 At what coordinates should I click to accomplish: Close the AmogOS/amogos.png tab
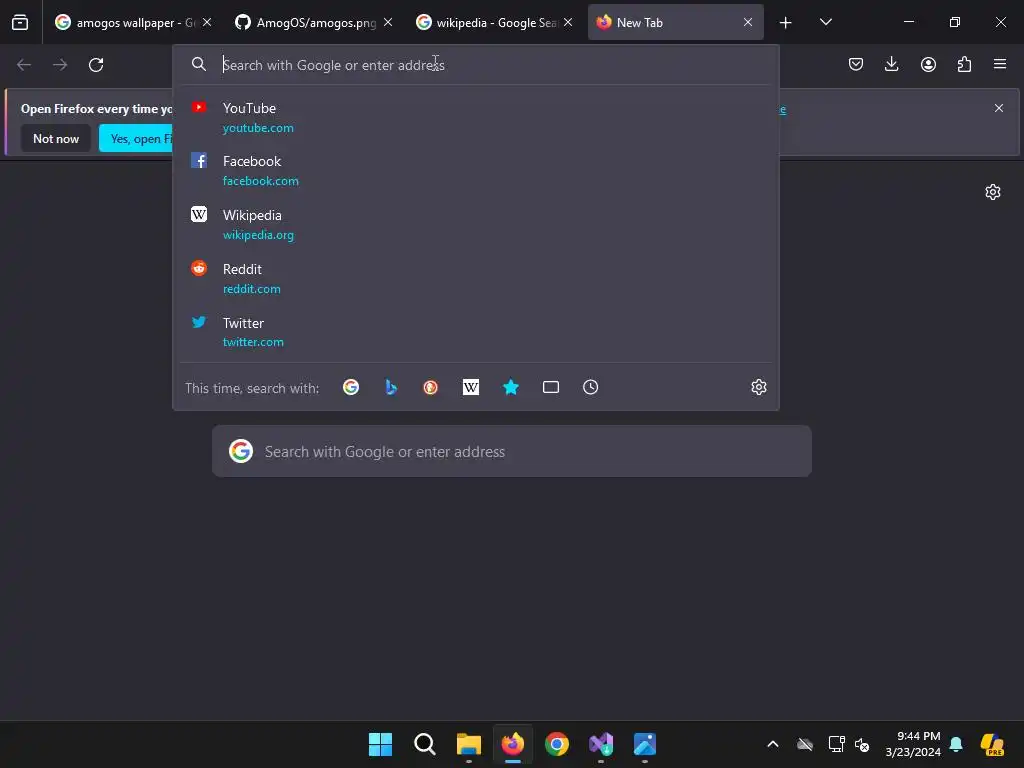tap(388, 22)
